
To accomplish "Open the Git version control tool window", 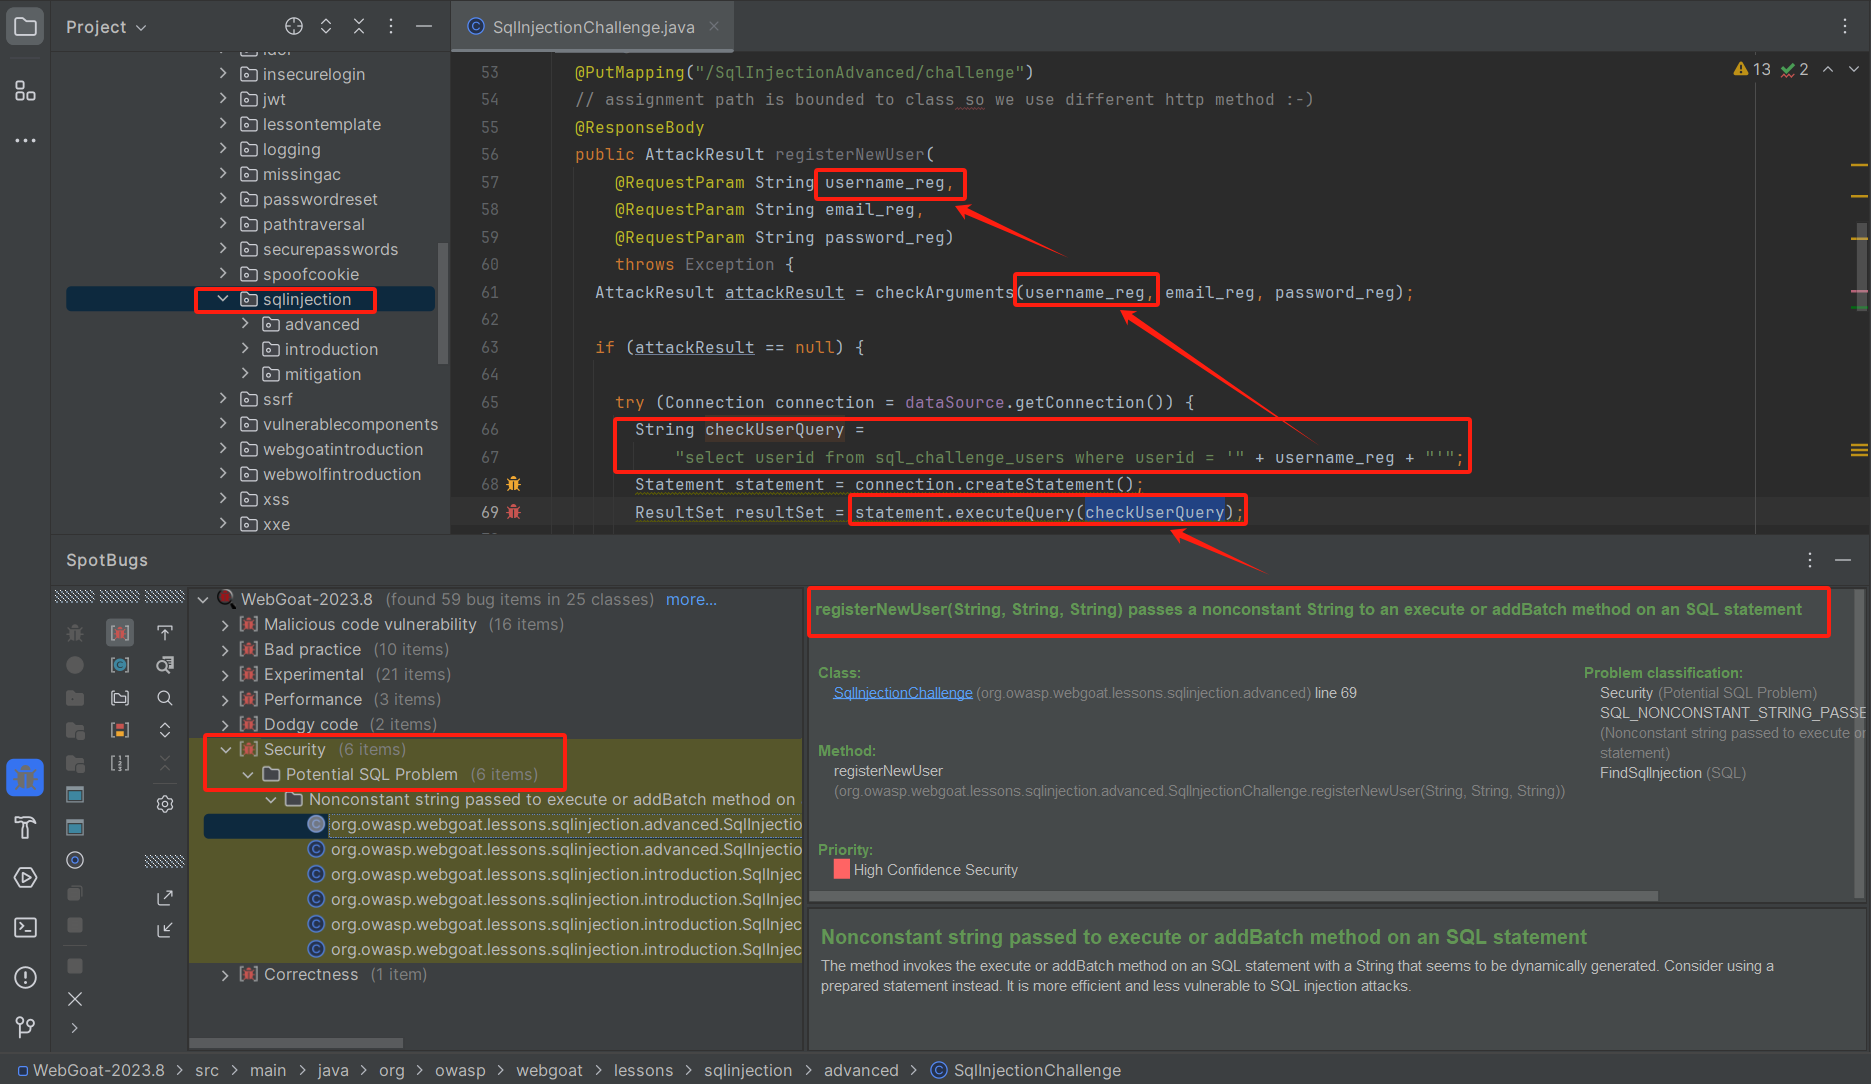I will (25, 1027).
